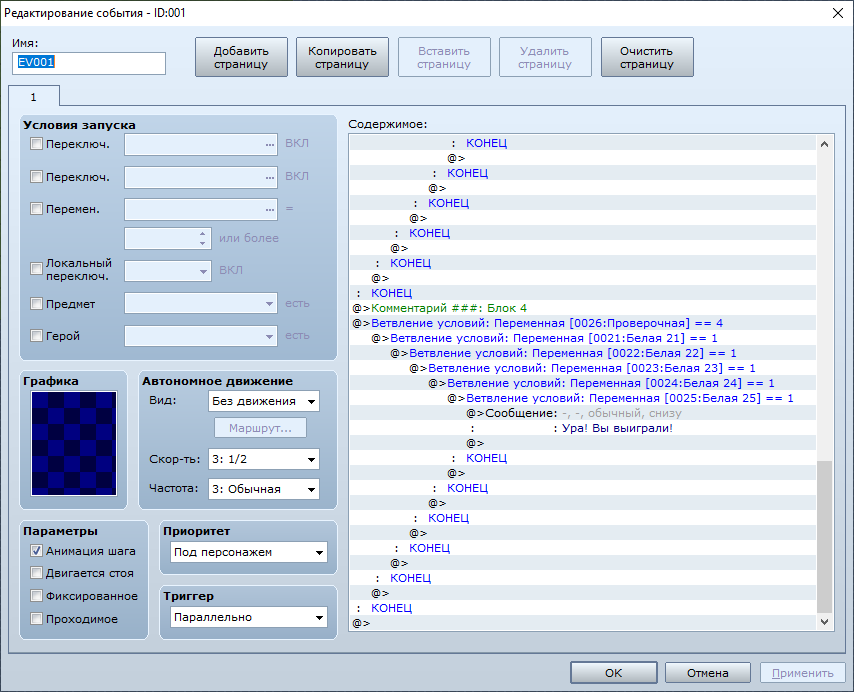Click scroll up arrow in content list
Image resolution: width=854 pixels, height=692 pixels.
click(825, 144)
